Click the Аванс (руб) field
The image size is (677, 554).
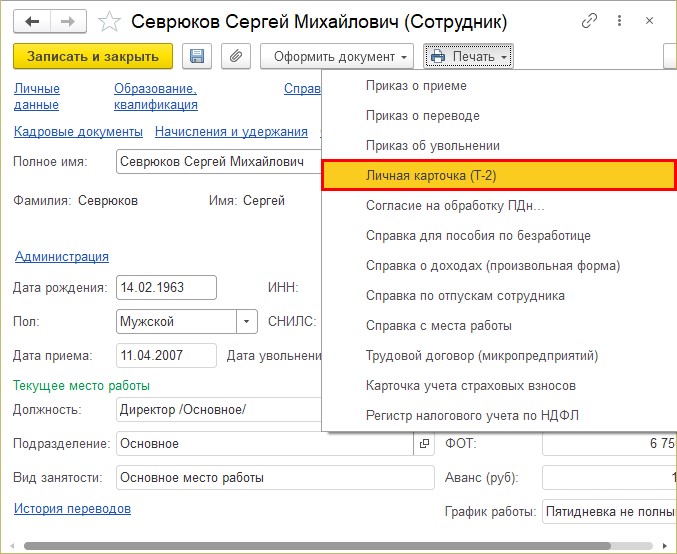click(x=609, y=478)
